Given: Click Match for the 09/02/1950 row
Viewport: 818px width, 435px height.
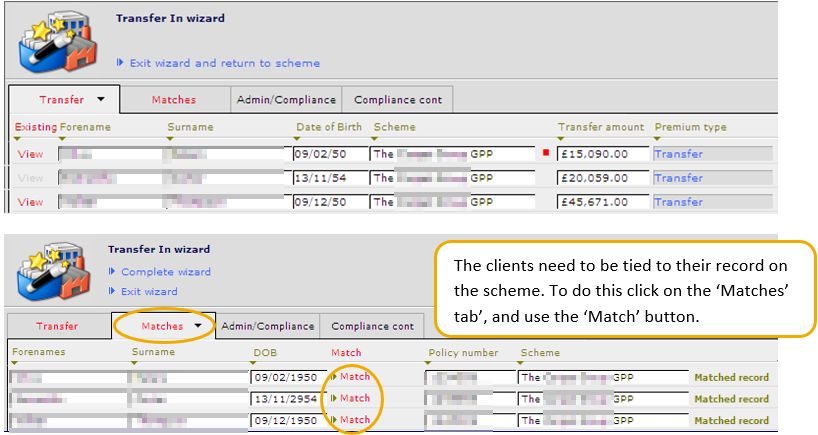Looking at the screenshot, I should tap(351, 377).
